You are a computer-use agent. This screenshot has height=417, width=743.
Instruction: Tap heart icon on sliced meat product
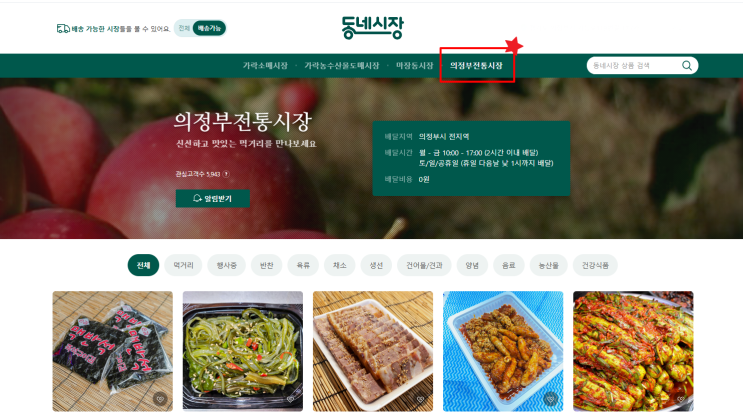[420, 399]
